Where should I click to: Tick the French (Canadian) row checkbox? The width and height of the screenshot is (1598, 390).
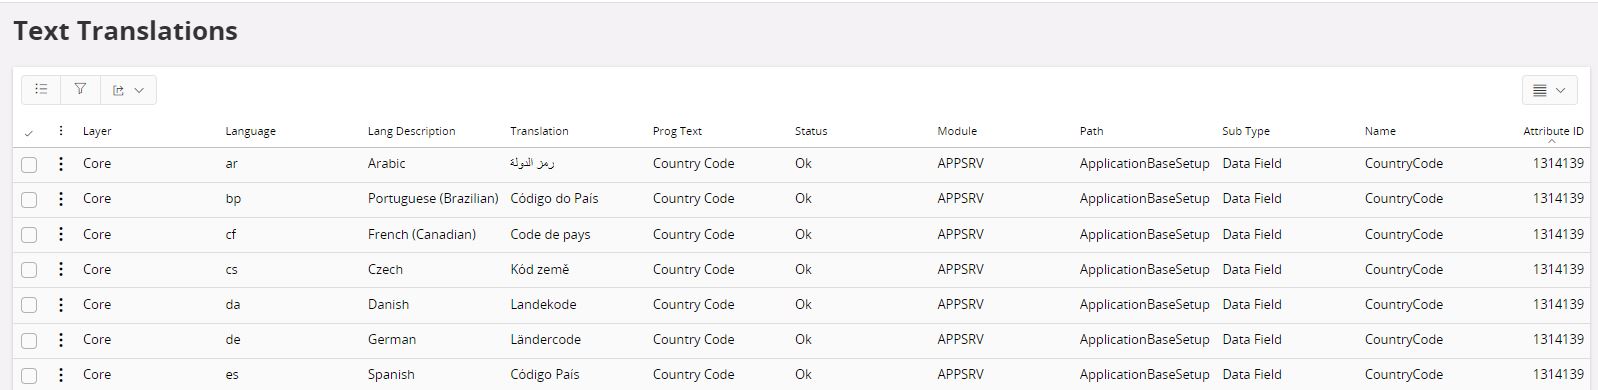pos(29,235)
